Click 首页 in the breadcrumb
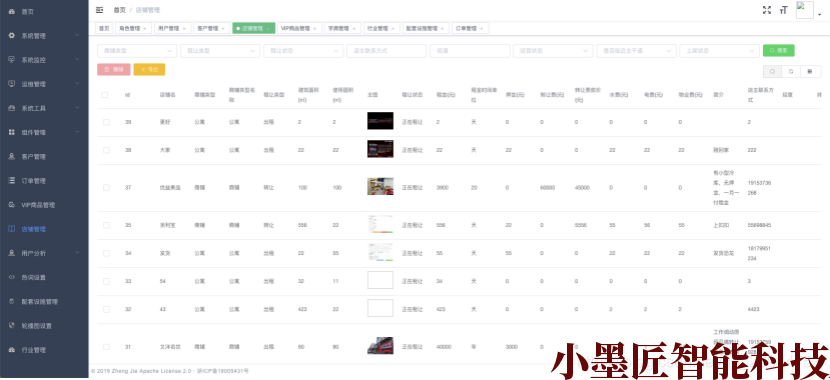 coord(120,10)
